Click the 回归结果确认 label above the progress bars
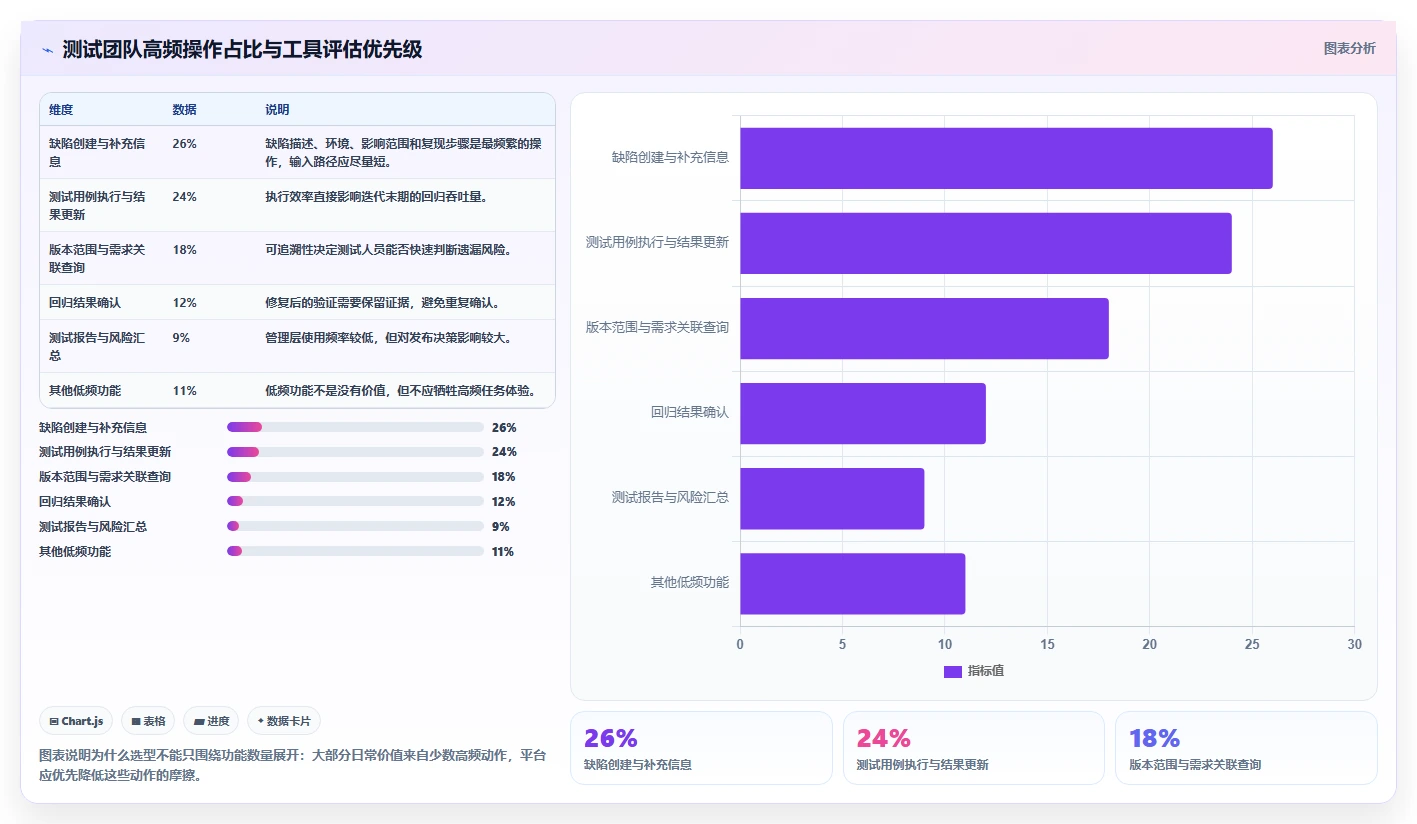 [x=75, y=502]
